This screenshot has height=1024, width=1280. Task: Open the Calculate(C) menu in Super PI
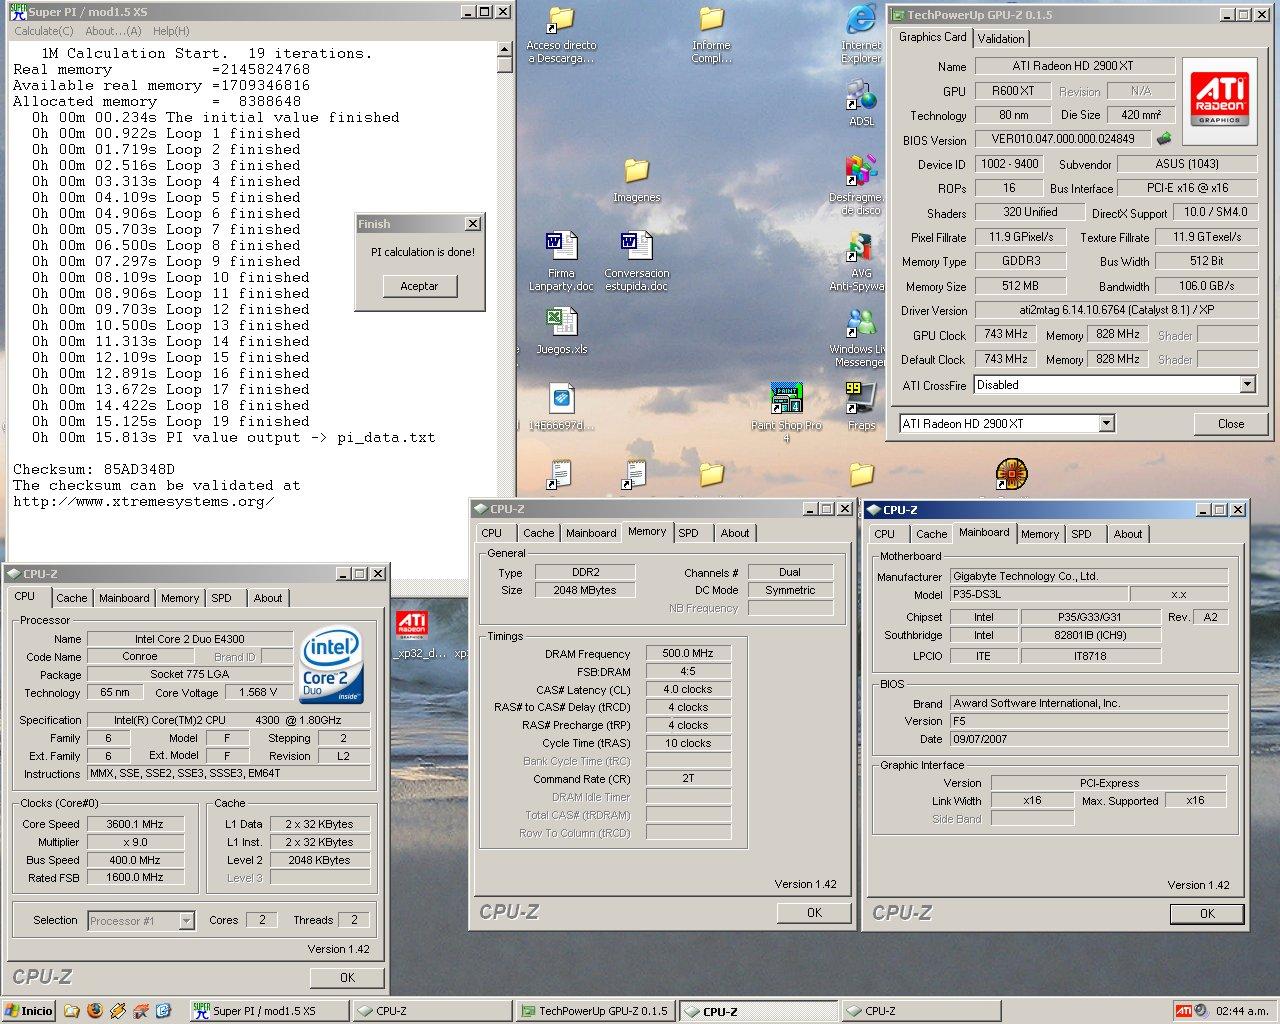pyautogui.click(x=44, y=31)
